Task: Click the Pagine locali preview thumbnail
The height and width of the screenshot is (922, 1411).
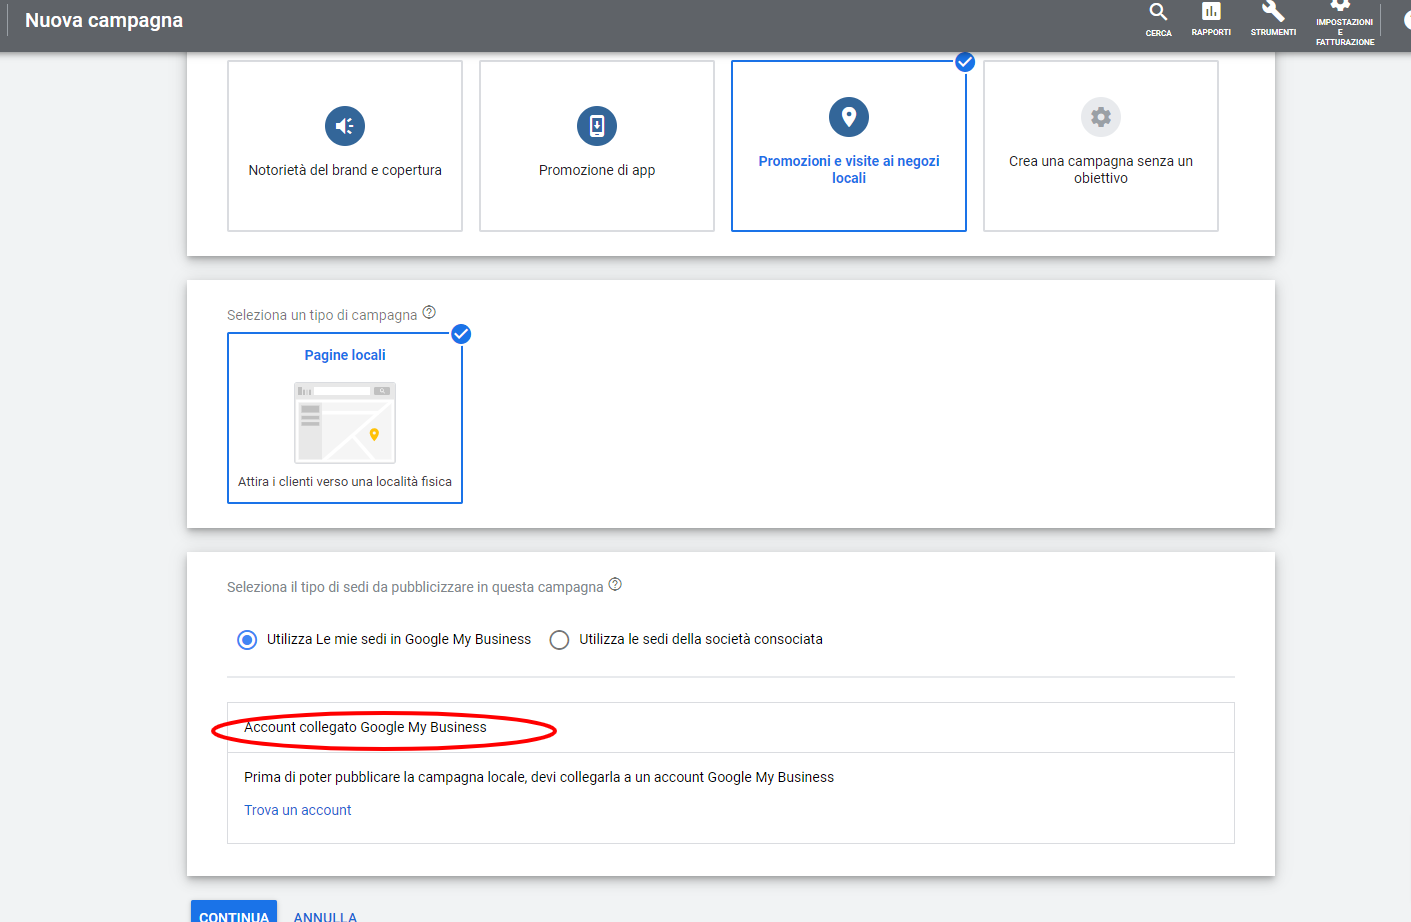Action: [345, 422]
